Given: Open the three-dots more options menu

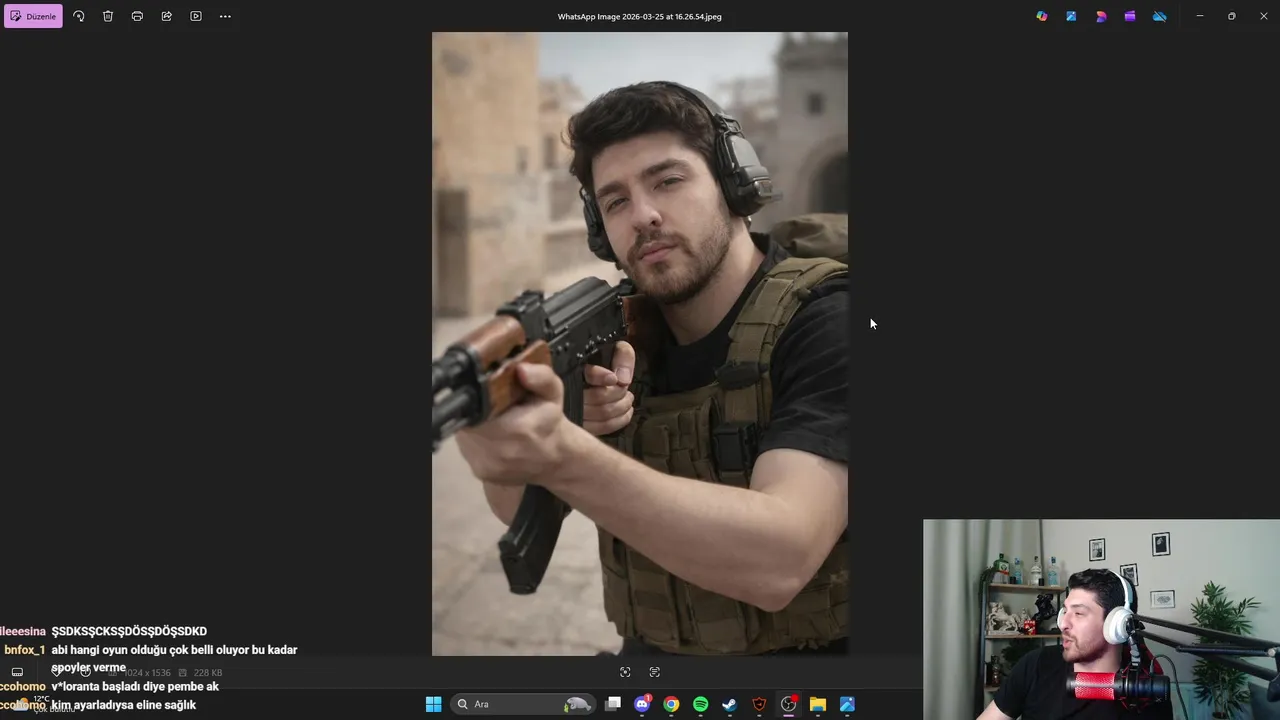Looking at the screenshot, I should tap(225, 16).
